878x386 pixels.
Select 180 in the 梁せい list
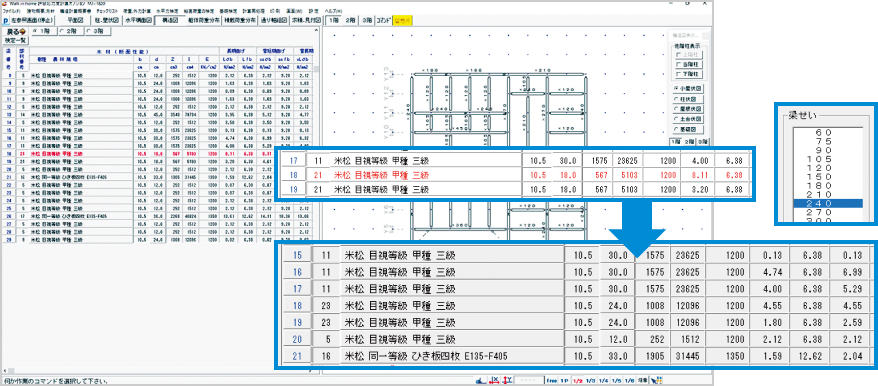pos(828,185)
